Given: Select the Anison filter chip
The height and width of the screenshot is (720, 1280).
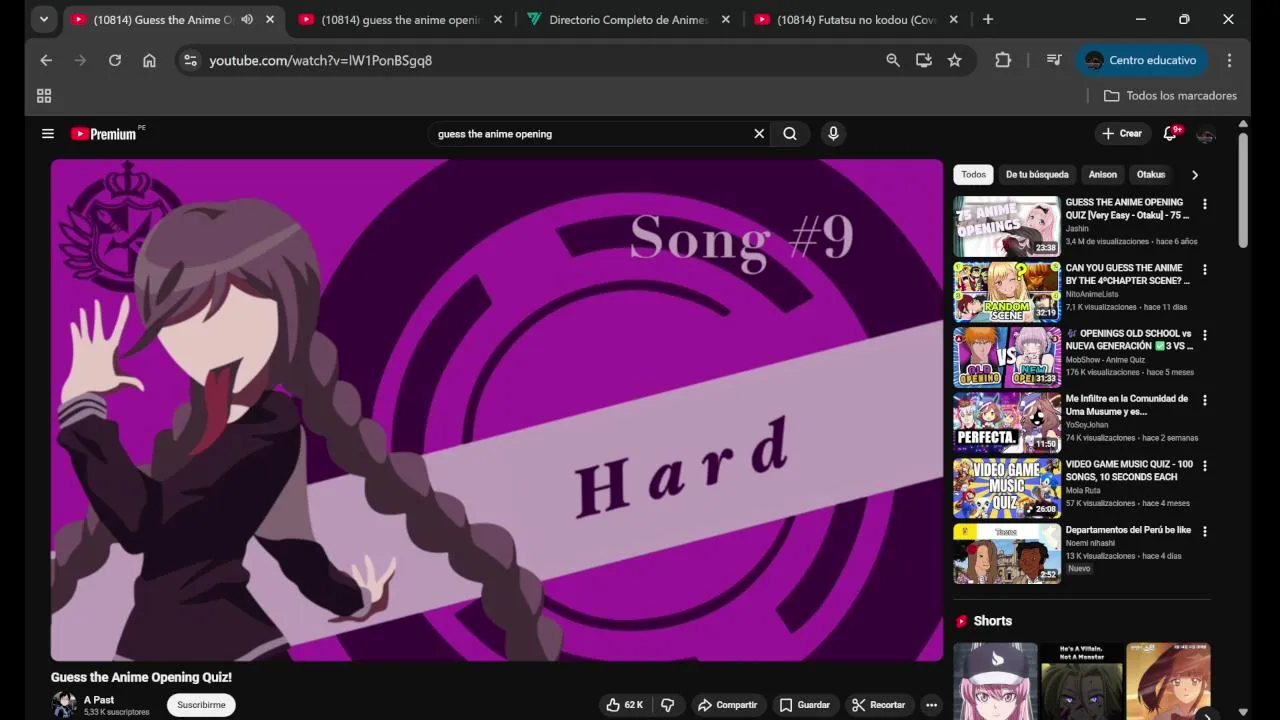Looking at the screenshot, I should 1103,175.
